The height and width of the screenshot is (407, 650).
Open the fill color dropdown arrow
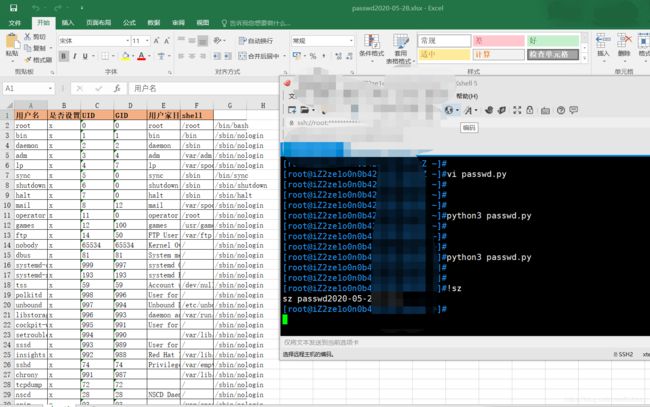[x=133, y=56]
